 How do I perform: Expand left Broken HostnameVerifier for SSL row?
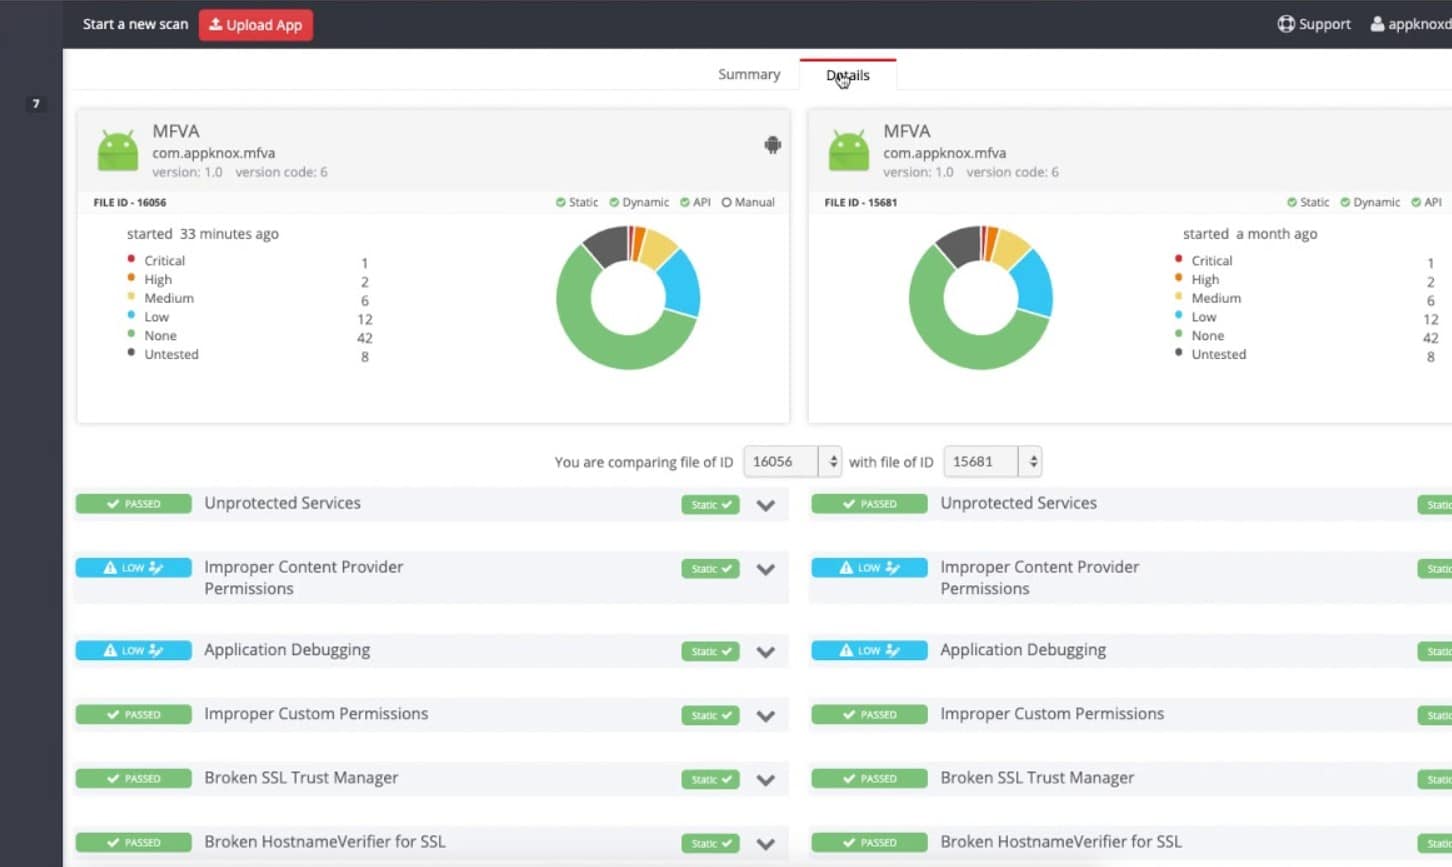coord(766,844)
